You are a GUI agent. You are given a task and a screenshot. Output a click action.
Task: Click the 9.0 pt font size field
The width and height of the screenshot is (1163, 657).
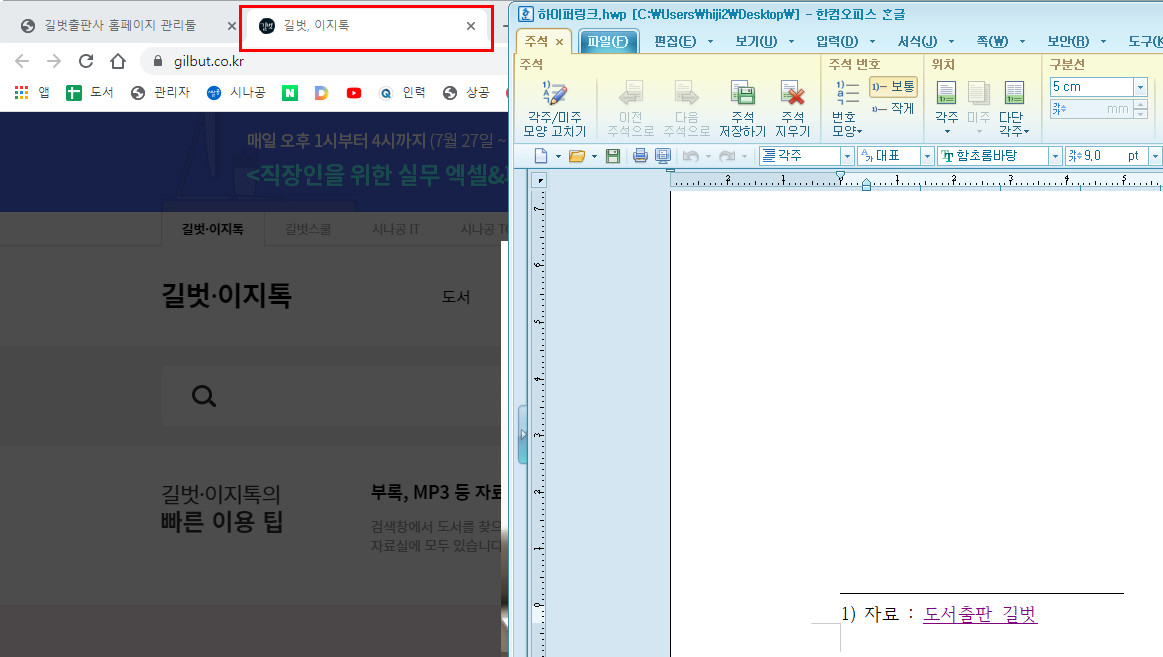click(1105, 156)
